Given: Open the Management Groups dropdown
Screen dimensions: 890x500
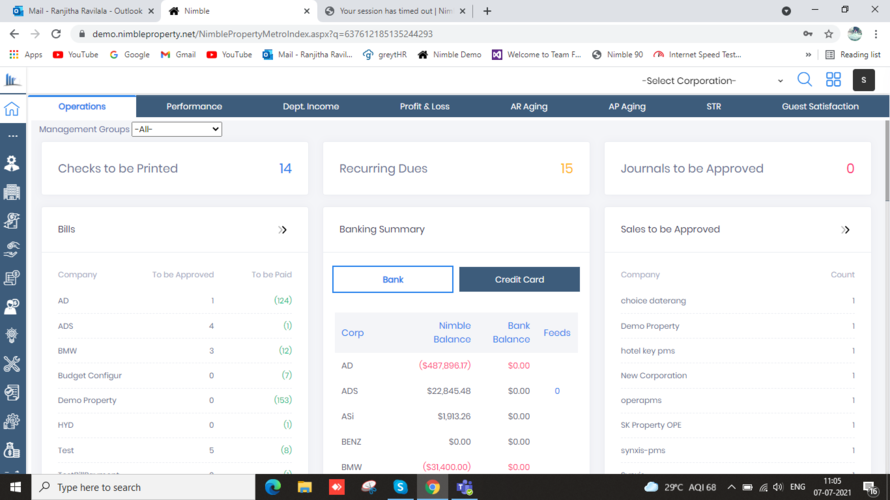Looking at the screenshot, I should pyautogui.click(x=176, y=129).
